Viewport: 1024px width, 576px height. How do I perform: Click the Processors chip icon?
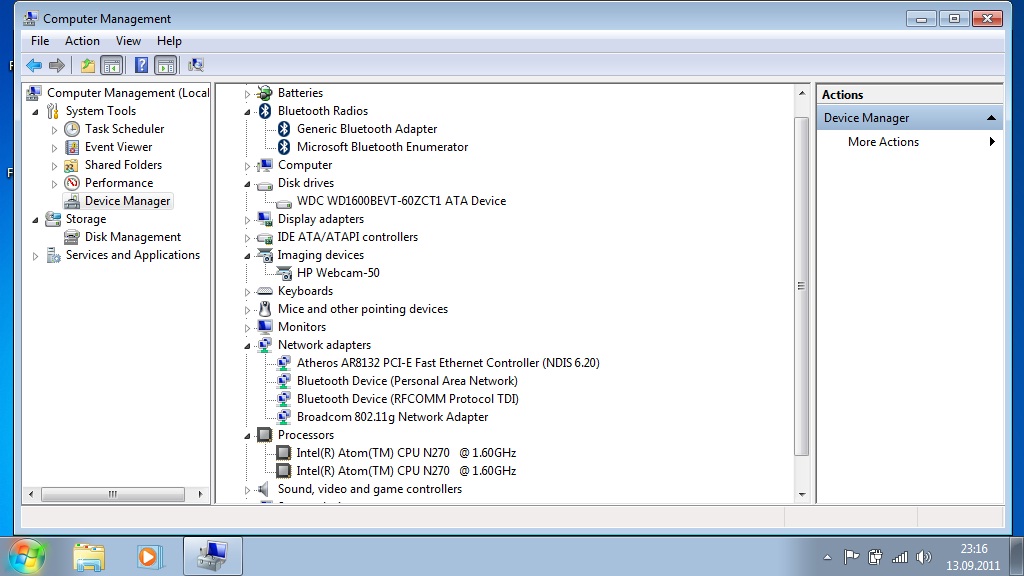[264, 435]
